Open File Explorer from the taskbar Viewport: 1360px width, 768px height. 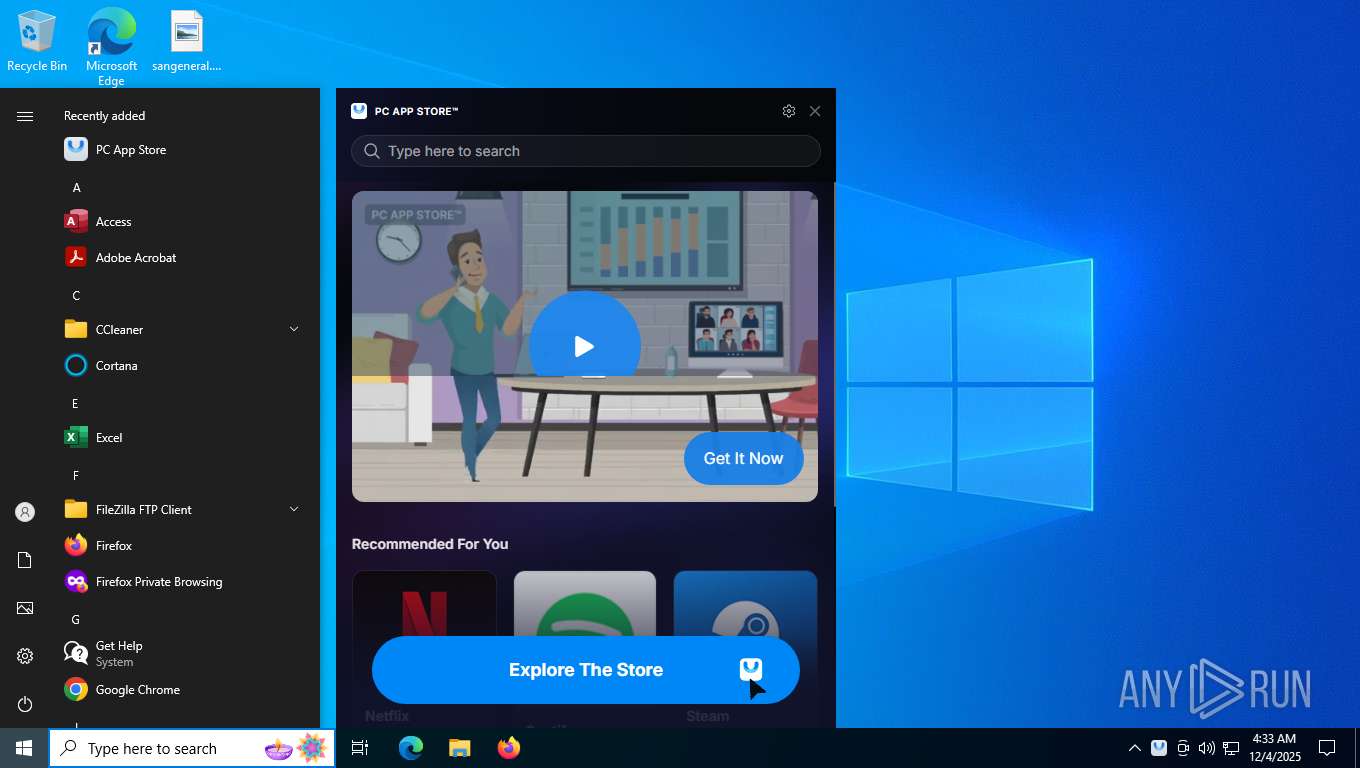[x=459, y=748]
